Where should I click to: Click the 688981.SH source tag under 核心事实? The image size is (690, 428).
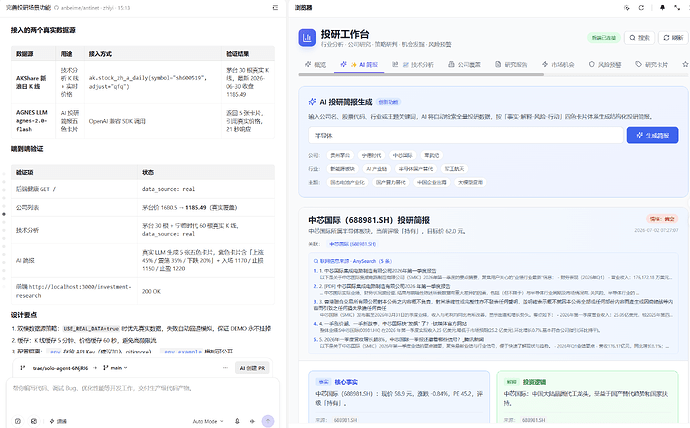click(345, 420)
